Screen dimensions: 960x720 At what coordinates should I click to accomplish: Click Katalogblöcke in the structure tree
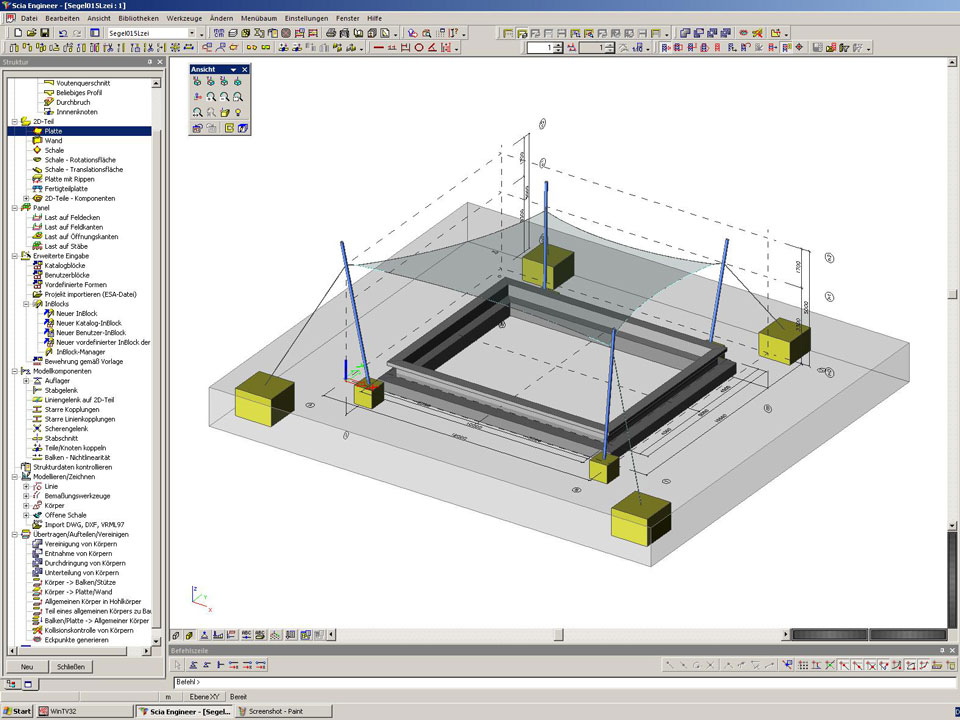point(66,265)
